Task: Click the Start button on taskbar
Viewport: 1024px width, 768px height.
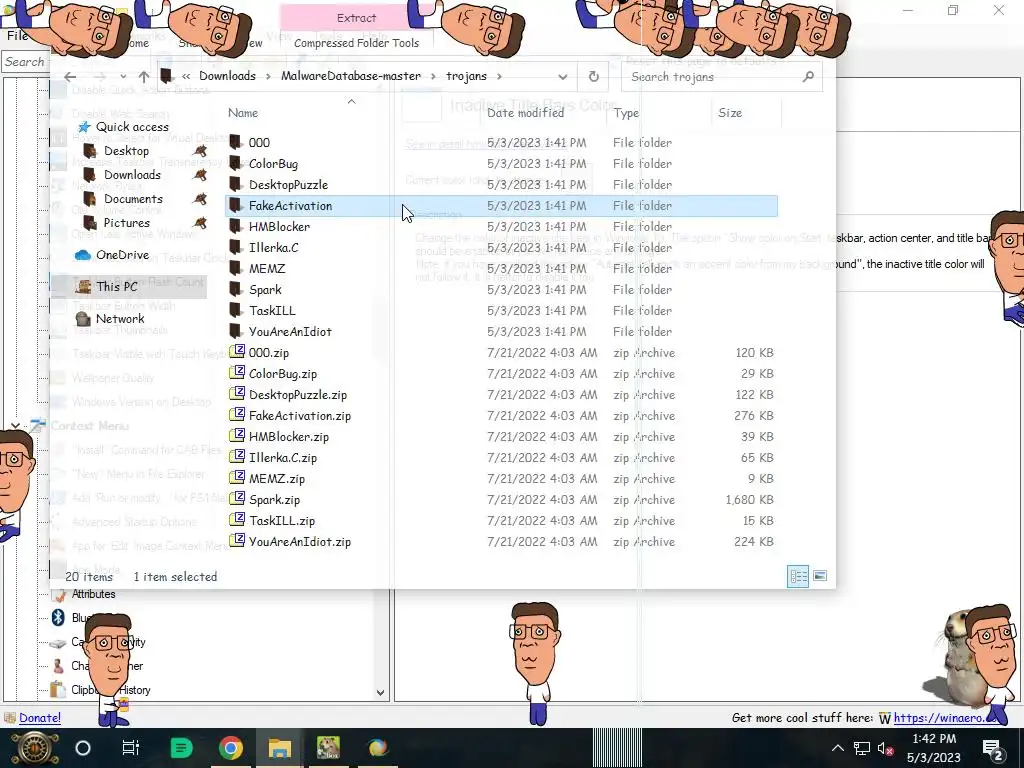Action: (x=33, y=748)
